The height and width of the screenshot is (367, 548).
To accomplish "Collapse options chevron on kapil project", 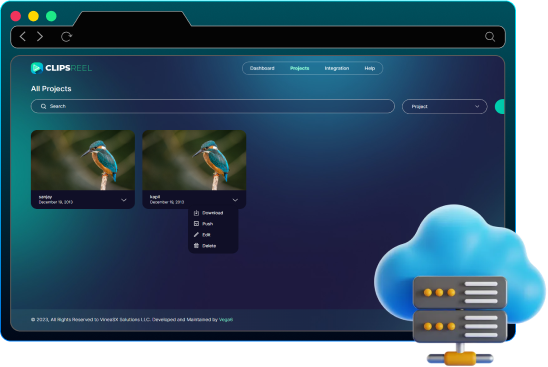I will point(235,200).
